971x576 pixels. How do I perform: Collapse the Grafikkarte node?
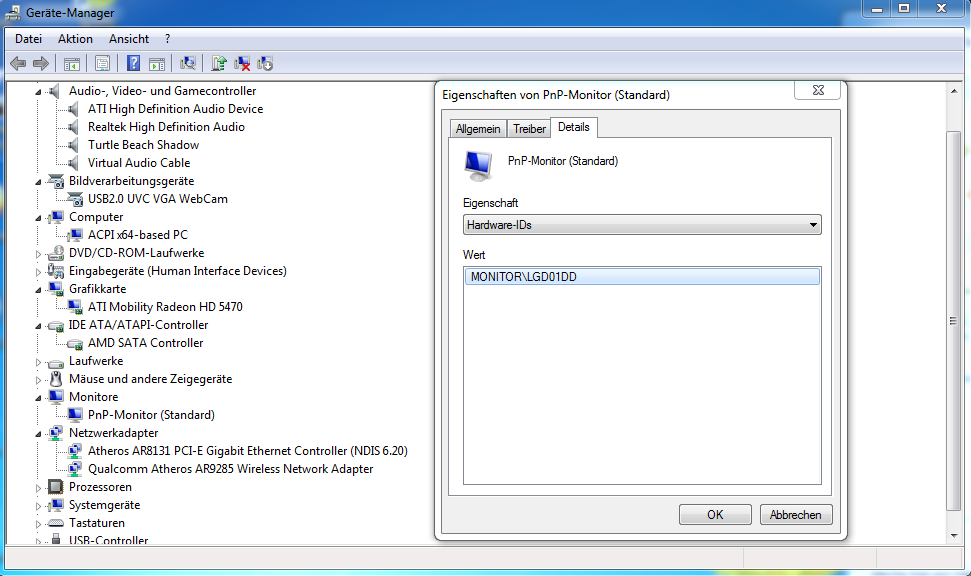38,290
